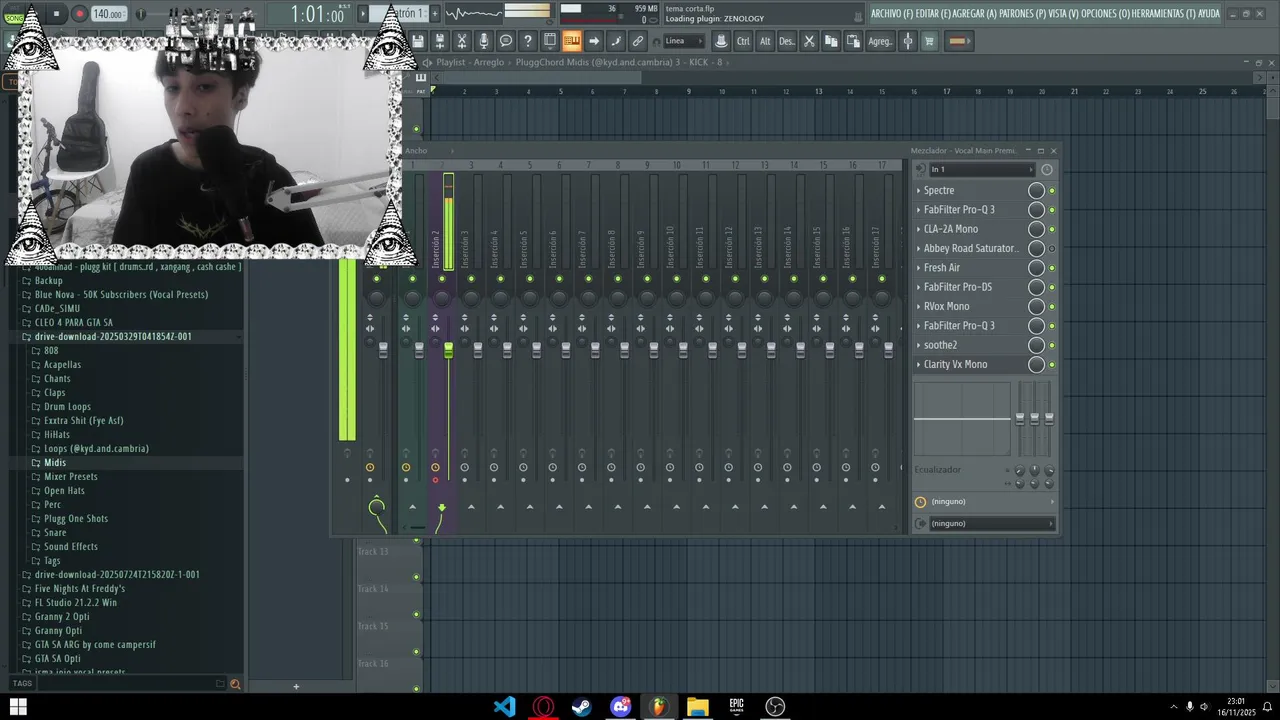This screenshot has width=1280, height=720.
Task: Click the stop button in transport
Action: [56, 14]
